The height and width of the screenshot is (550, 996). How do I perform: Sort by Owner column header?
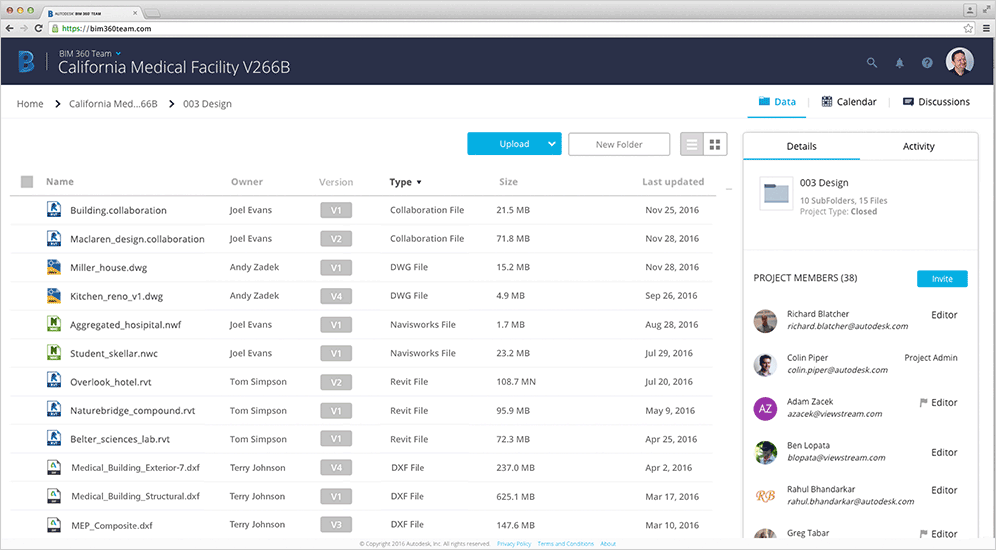tap(246, 182)
